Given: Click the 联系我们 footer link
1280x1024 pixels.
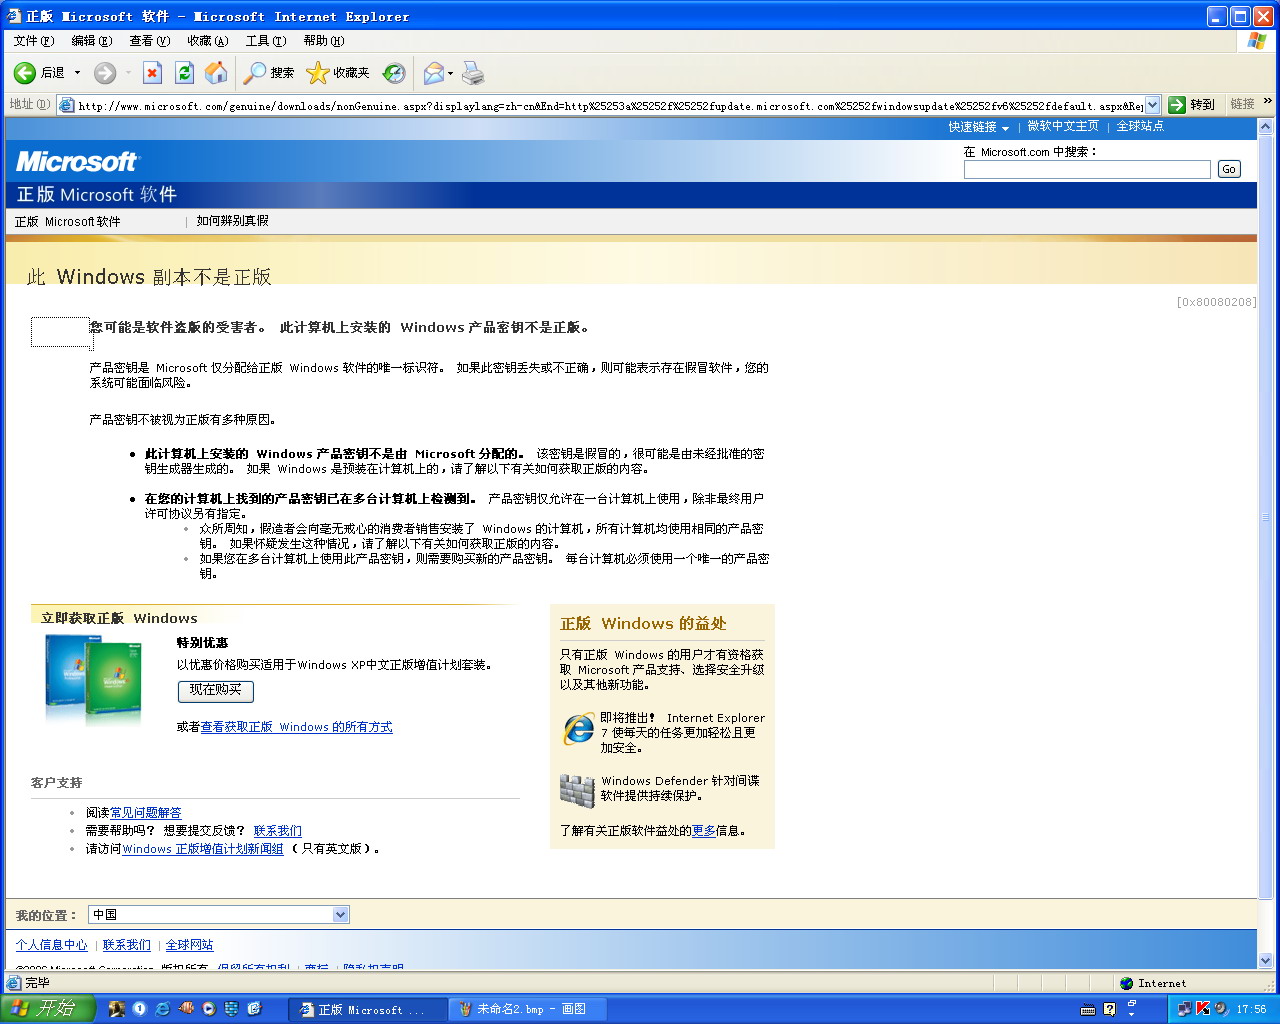Looking at the screenshot, I should (127, 945).
